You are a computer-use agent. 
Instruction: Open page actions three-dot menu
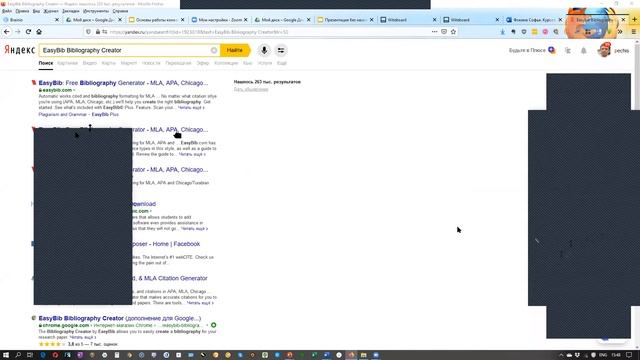pos(434,31)
